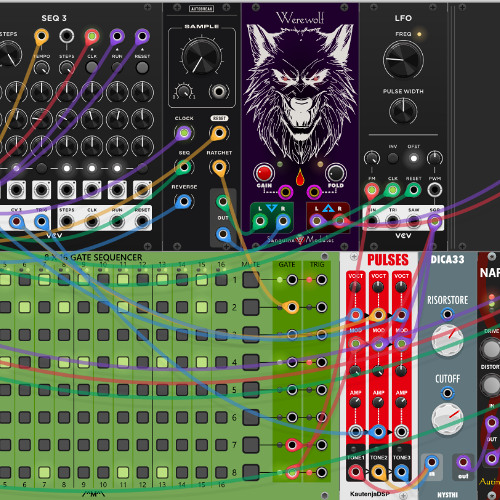This screenshot has width=500, height=500.
Task: Click the DICA33 out jack
Action: [463, 463]
